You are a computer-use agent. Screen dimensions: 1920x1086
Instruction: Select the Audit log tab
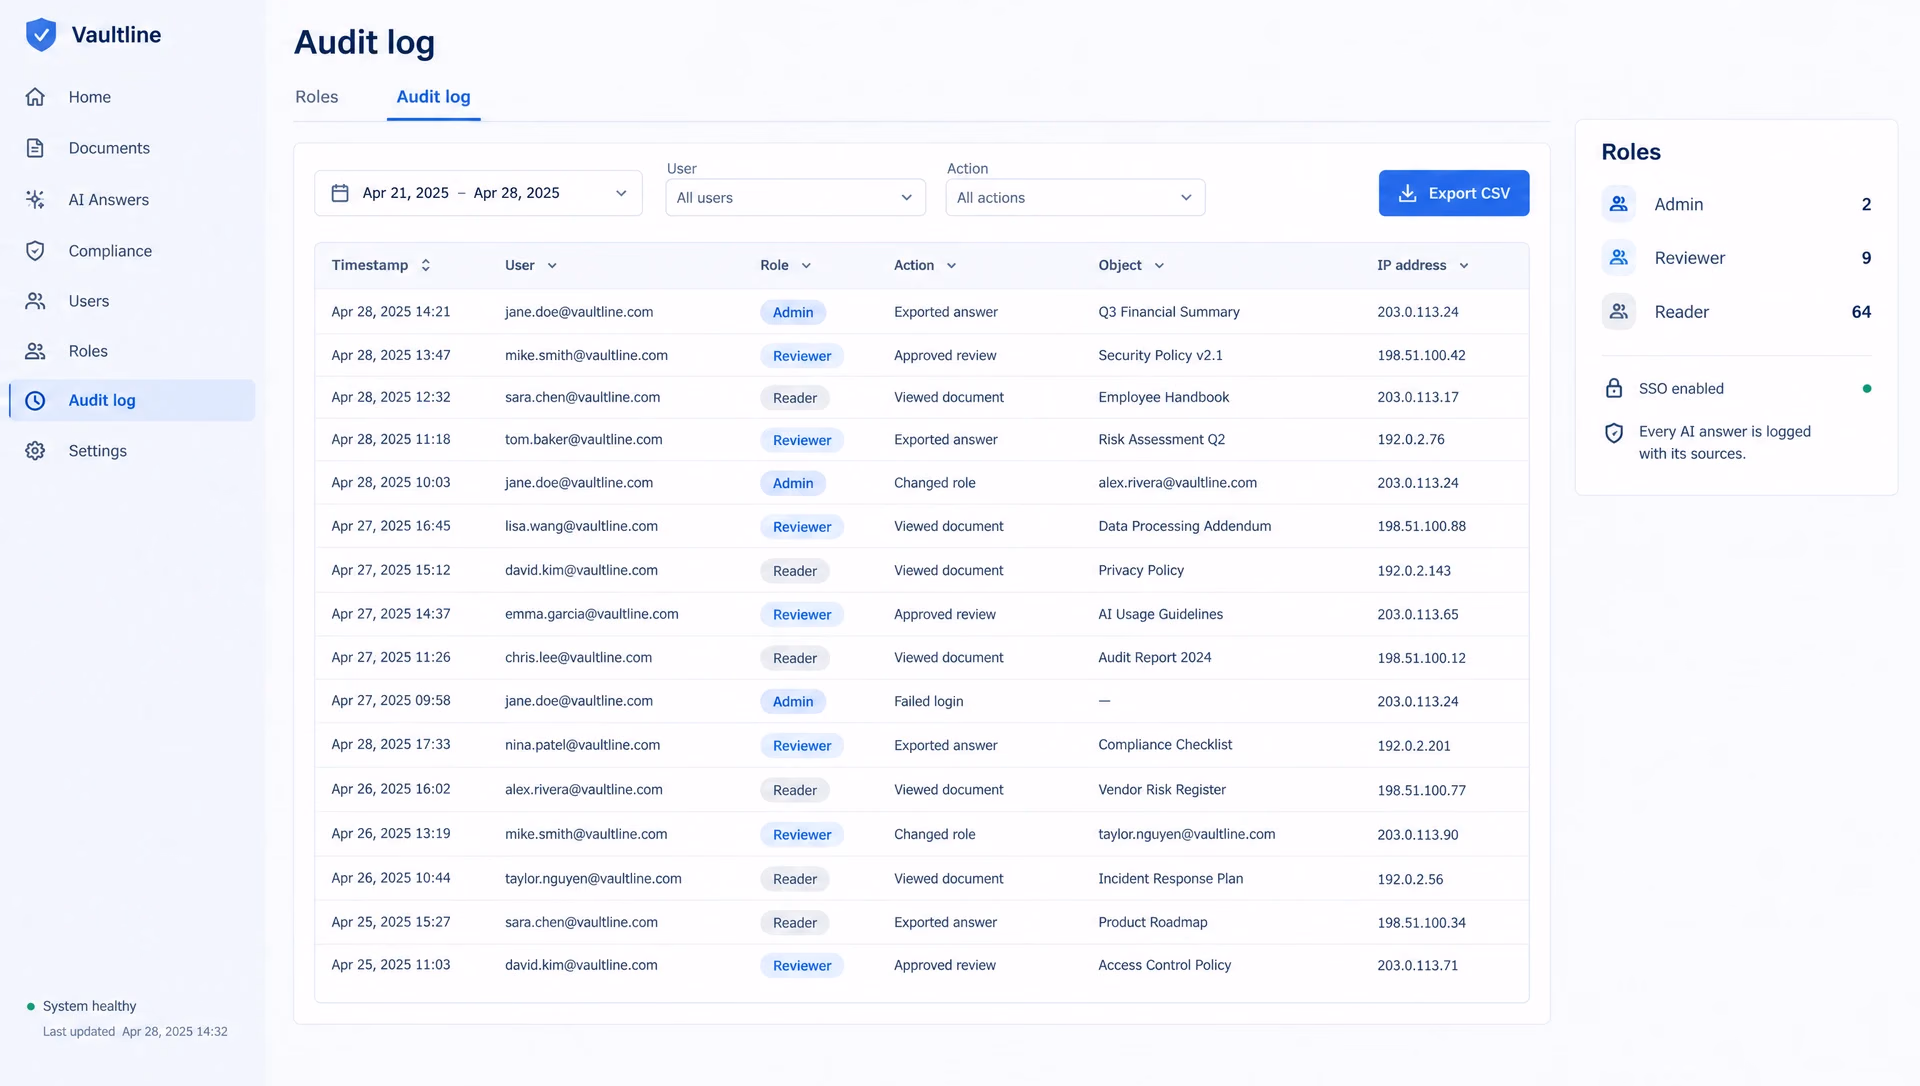pyautogui.click(x=433, y=97)
